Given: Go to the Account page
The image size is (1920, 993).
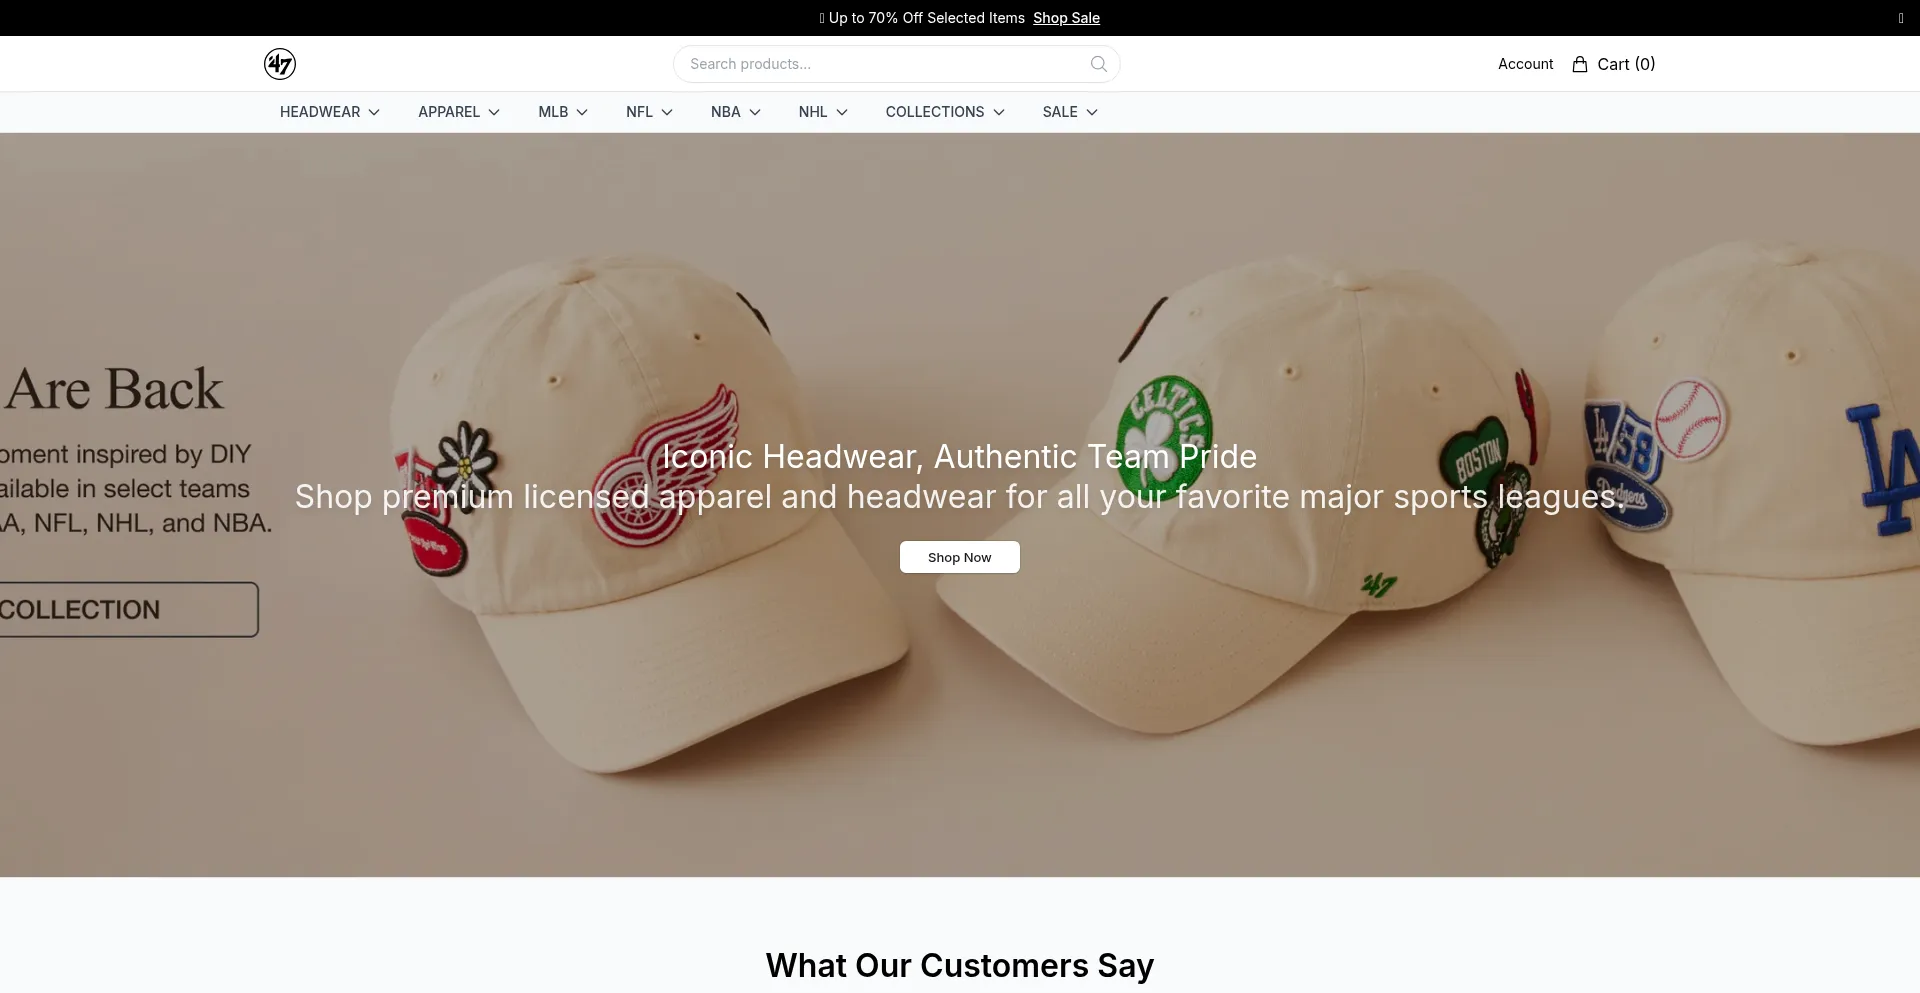Looking at the screenshot, I should (1525, 64).
